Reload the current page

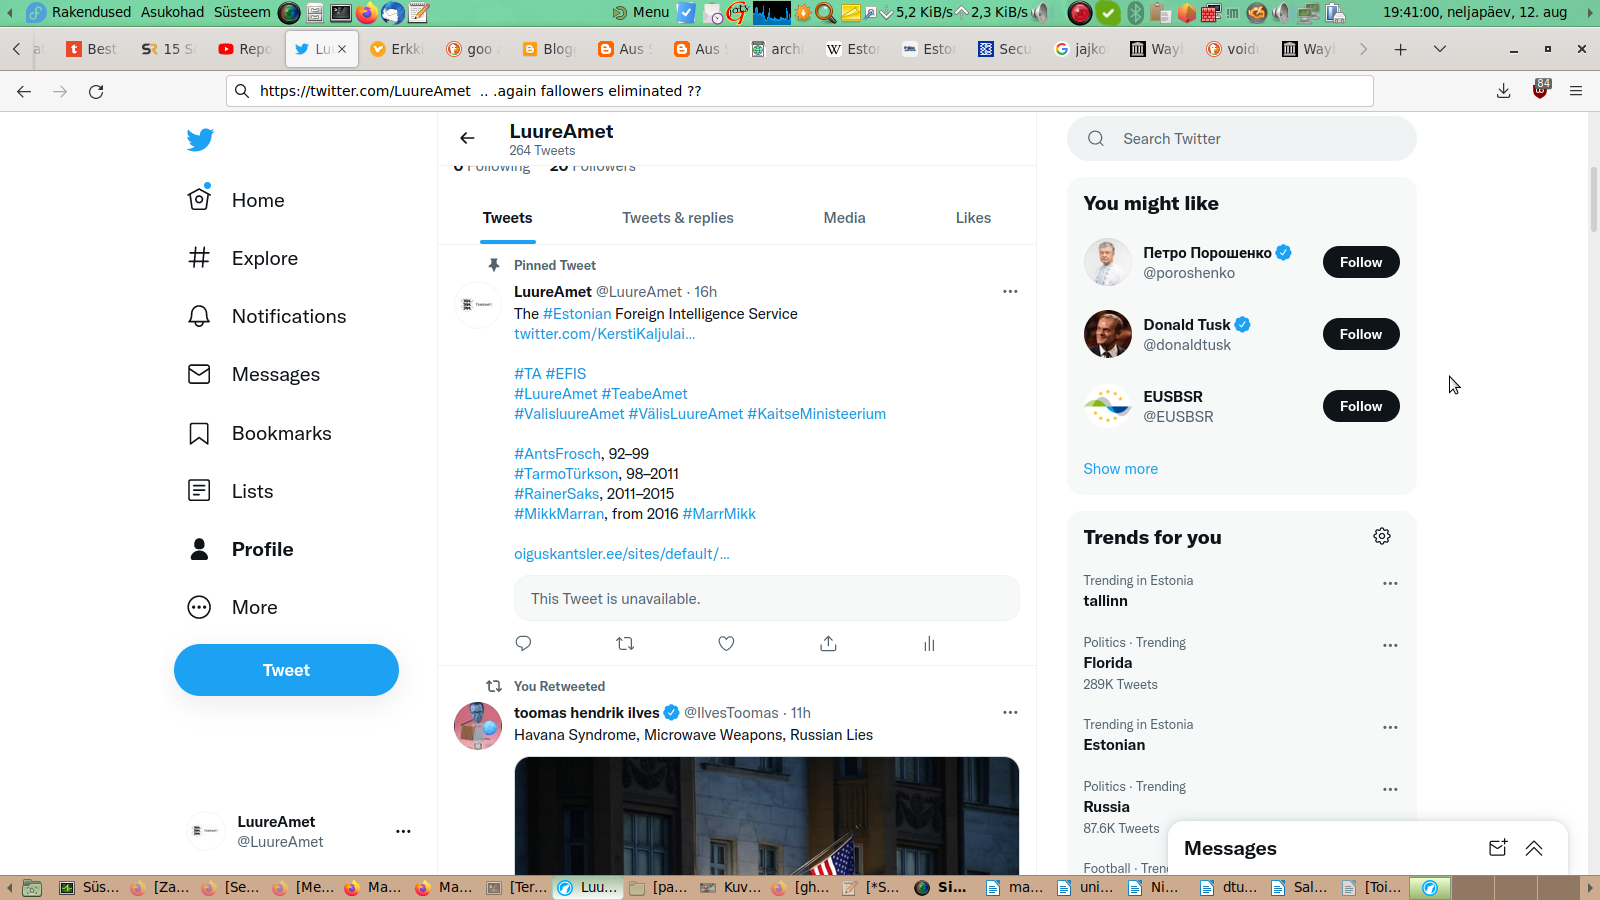pyautogui.click(x=96, y=91)
